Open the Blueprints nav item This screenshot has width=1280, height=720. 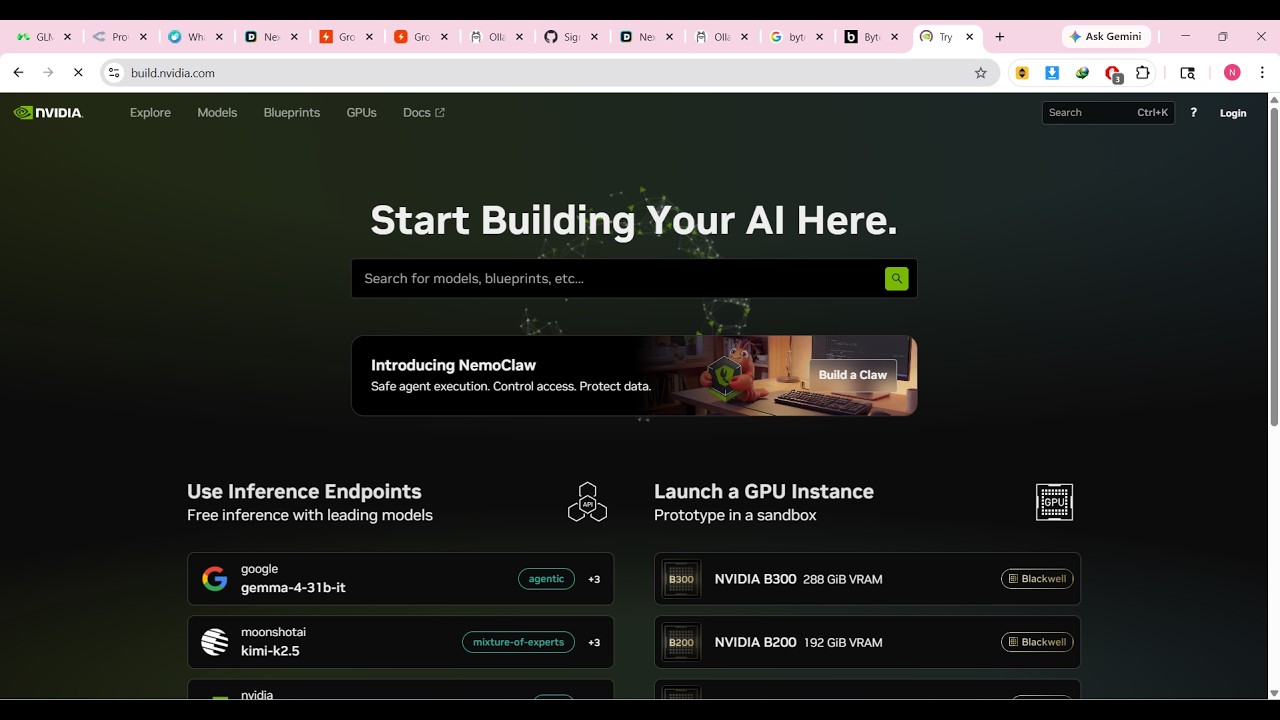(x=292, y=113)
